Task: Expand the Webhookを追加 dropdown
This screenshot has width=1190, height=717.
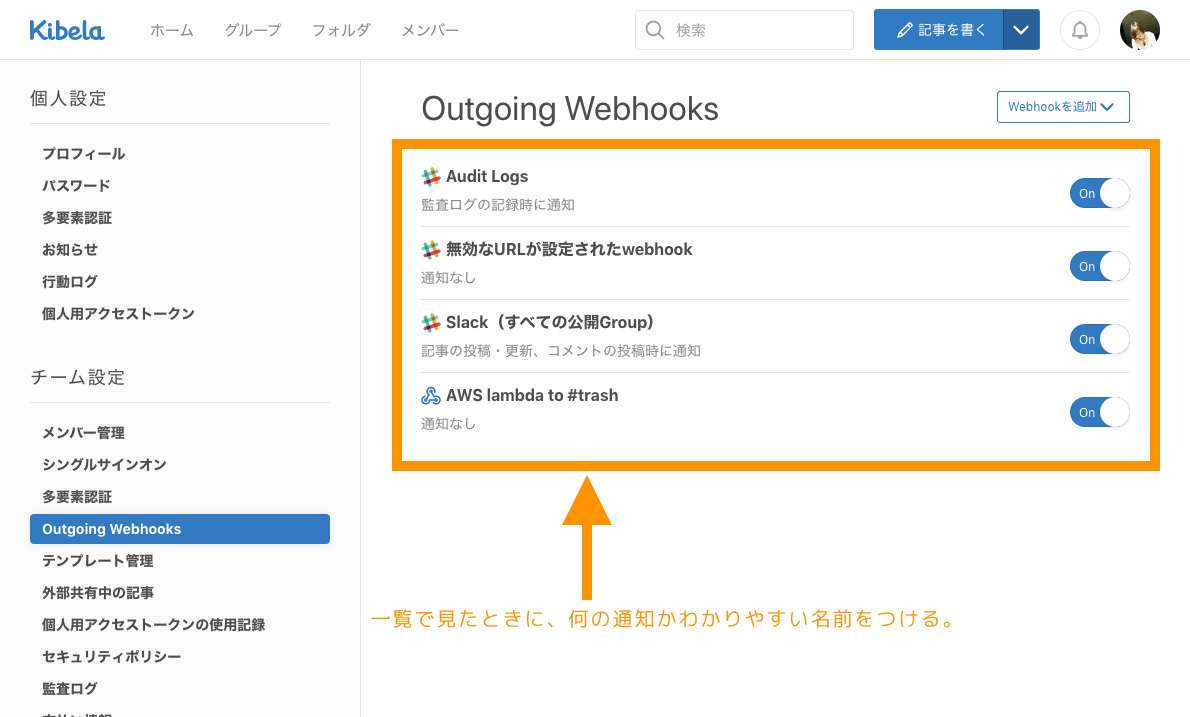Action: coord(1062,107)
